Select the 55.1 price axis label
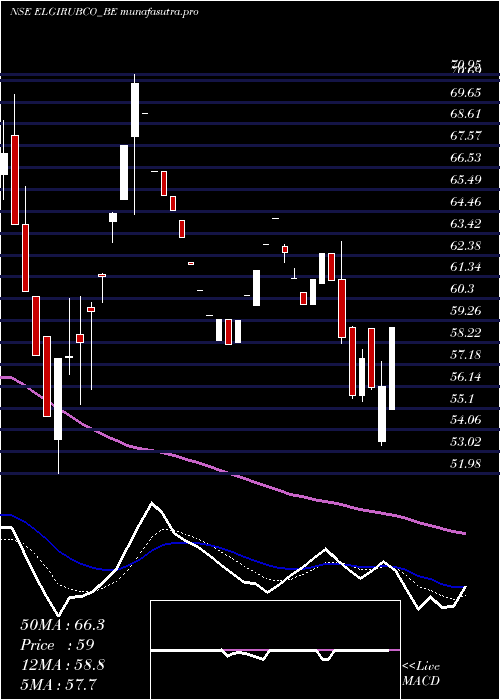 pos(463,399)
